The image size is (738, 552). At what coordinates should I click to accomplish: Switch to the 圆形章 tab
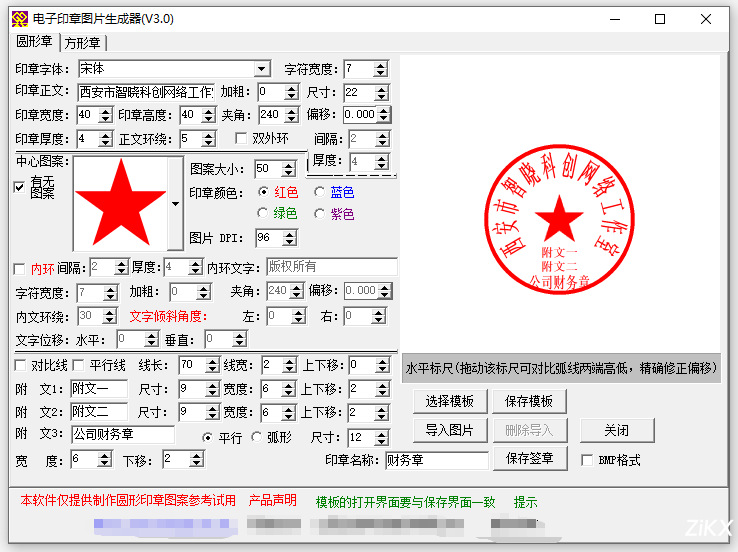pos(34,42)
